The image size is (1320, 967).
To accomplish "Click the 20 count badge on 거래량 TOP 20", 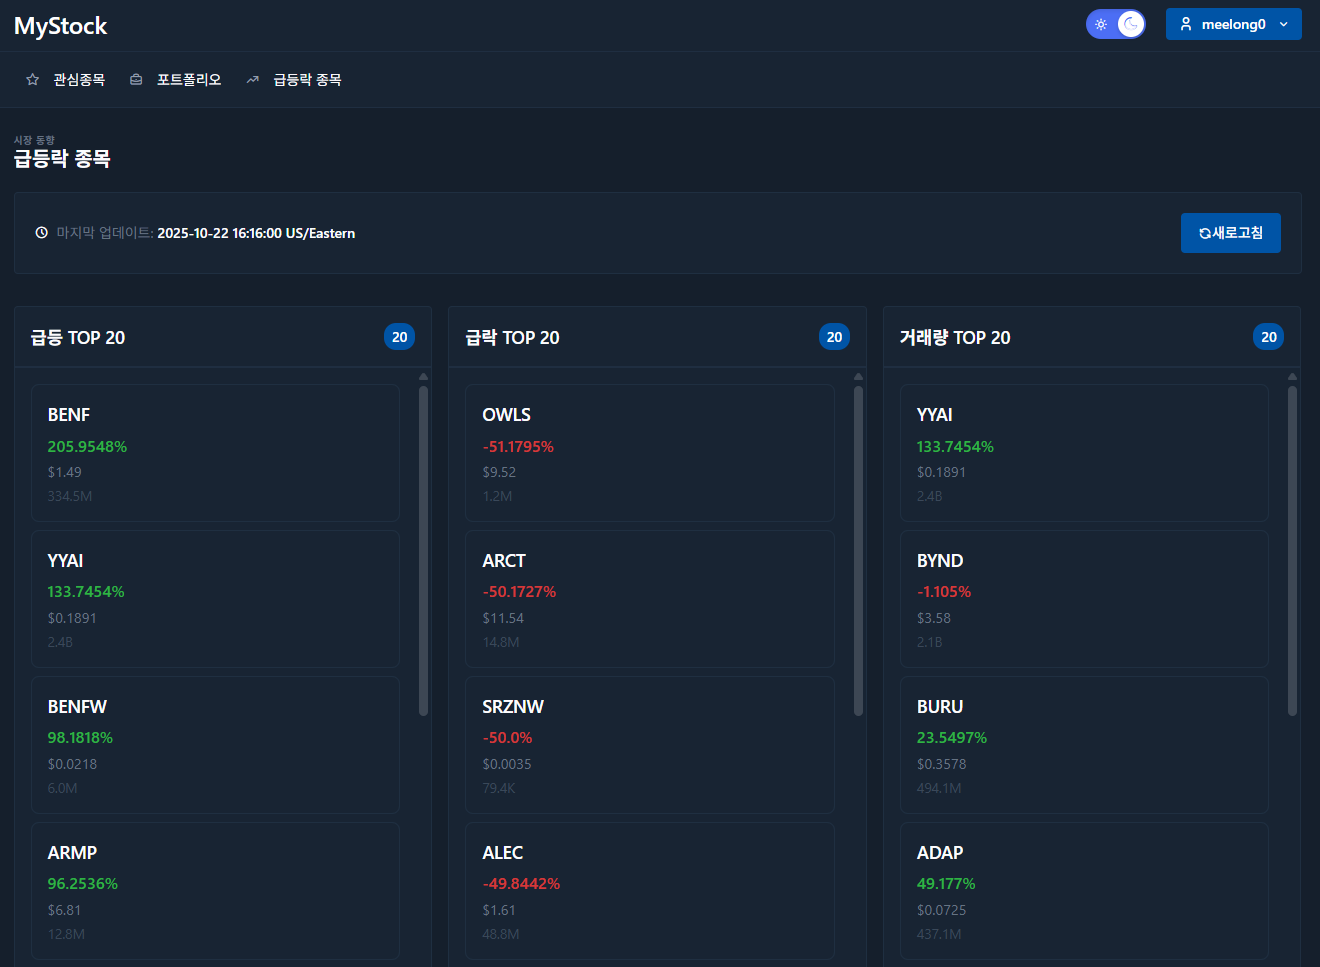I will [1268, 337].
